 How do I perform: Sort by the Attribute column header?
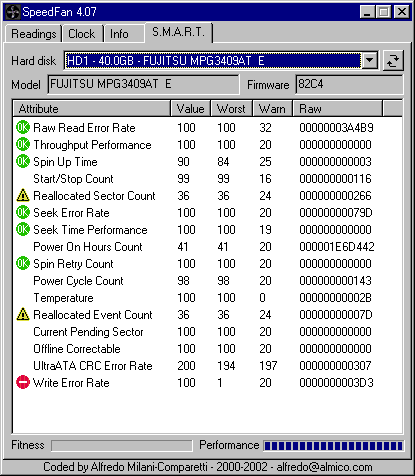92,109
